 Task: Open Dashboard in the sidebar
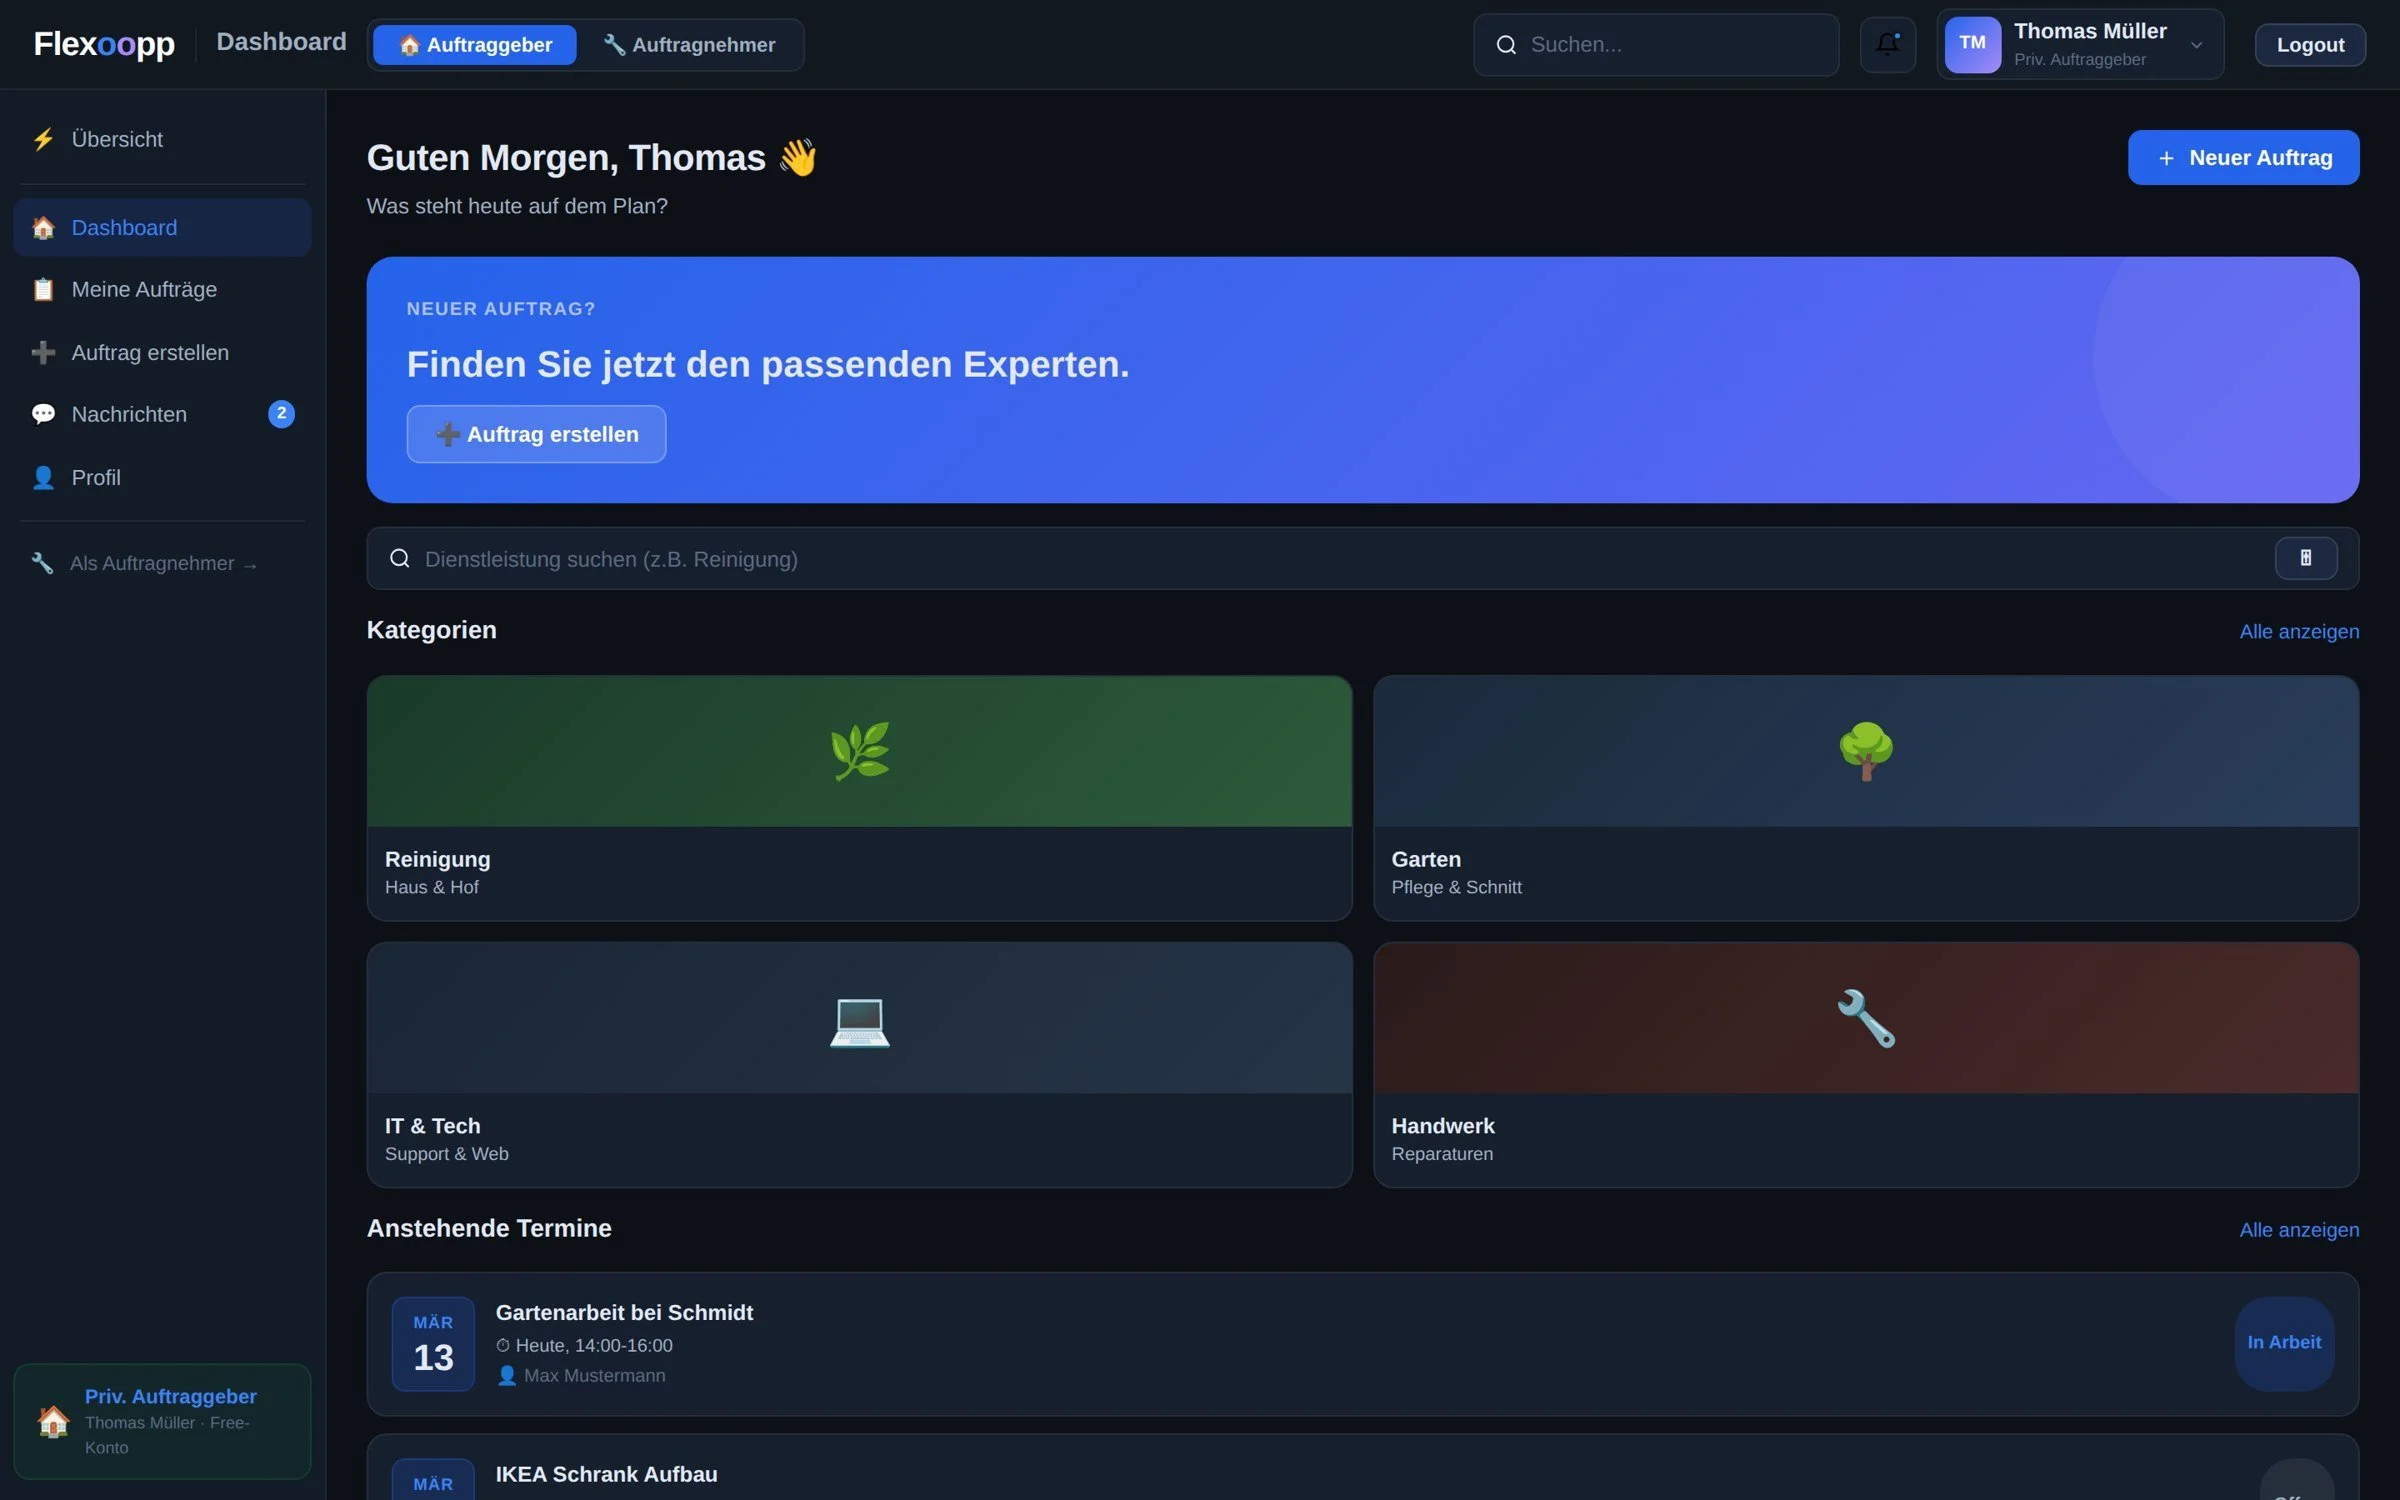coord(162,227)
